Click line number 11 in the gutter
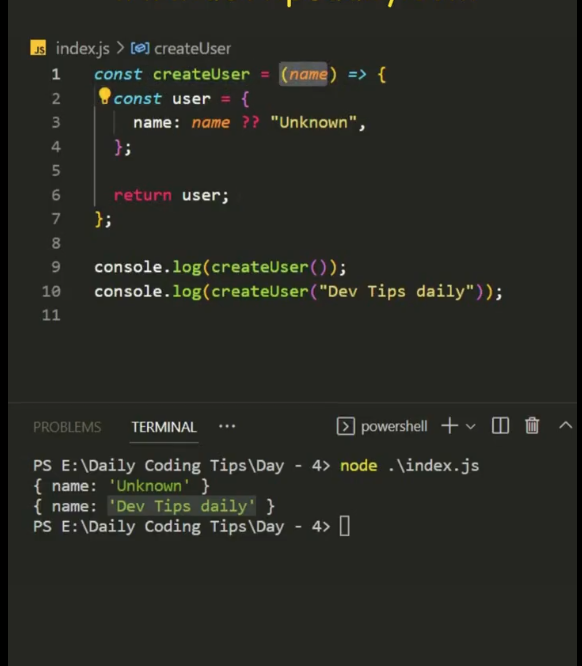 [51, 315]
